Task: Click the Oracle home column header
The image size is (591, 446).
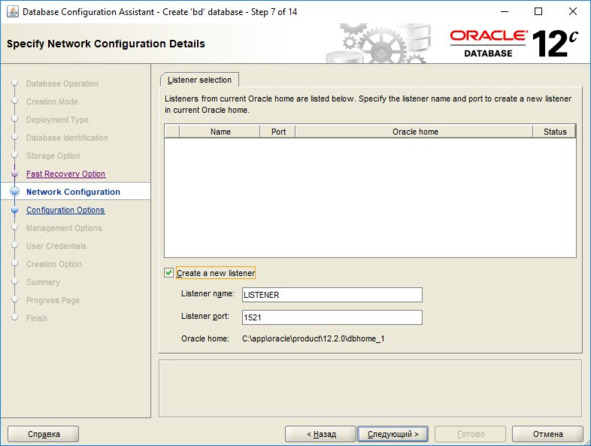Action: click(415, 132)
